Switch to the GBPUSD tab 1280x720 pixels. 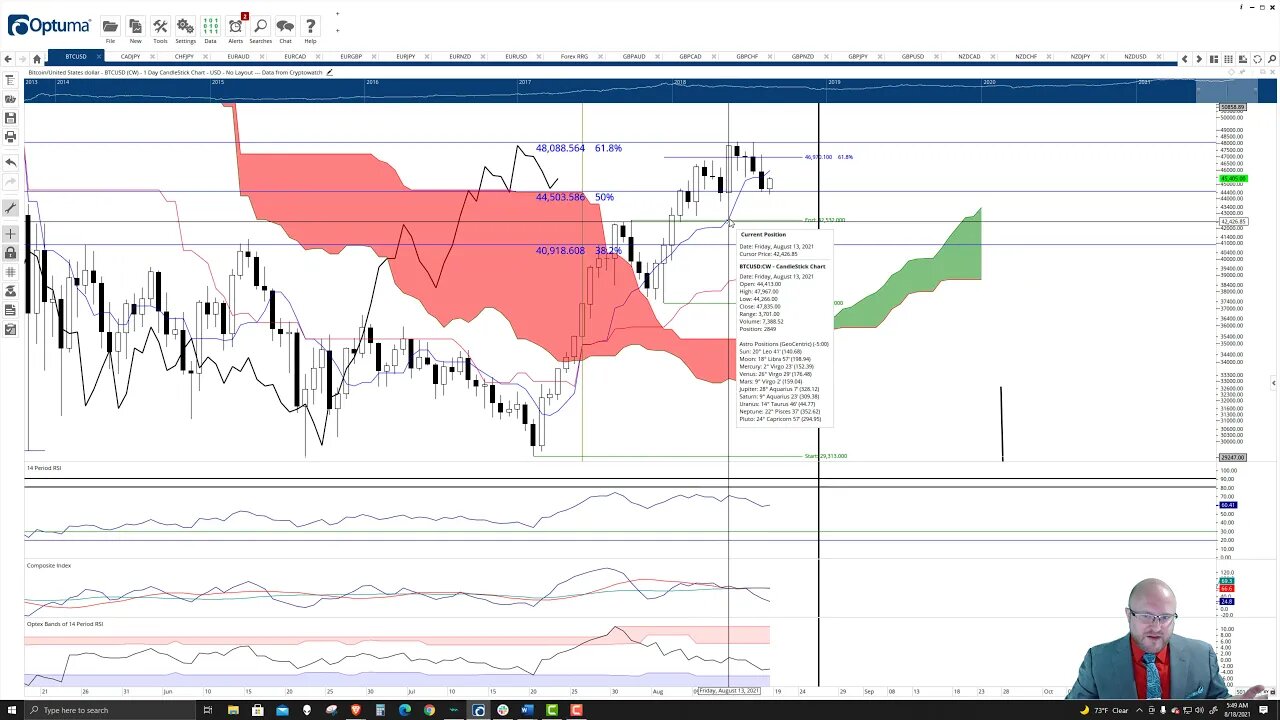[x=913, y=57]
